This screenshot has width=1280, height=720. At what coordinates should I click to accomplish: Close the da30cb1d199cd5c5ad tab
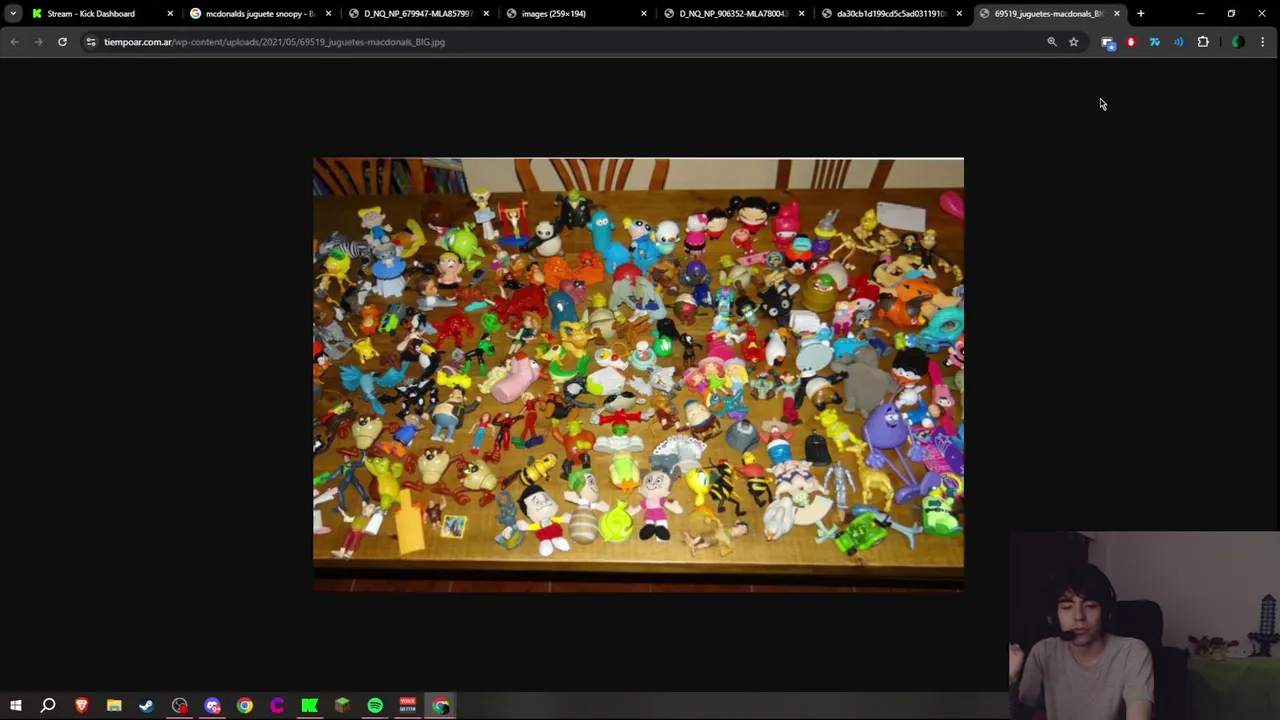959,14
